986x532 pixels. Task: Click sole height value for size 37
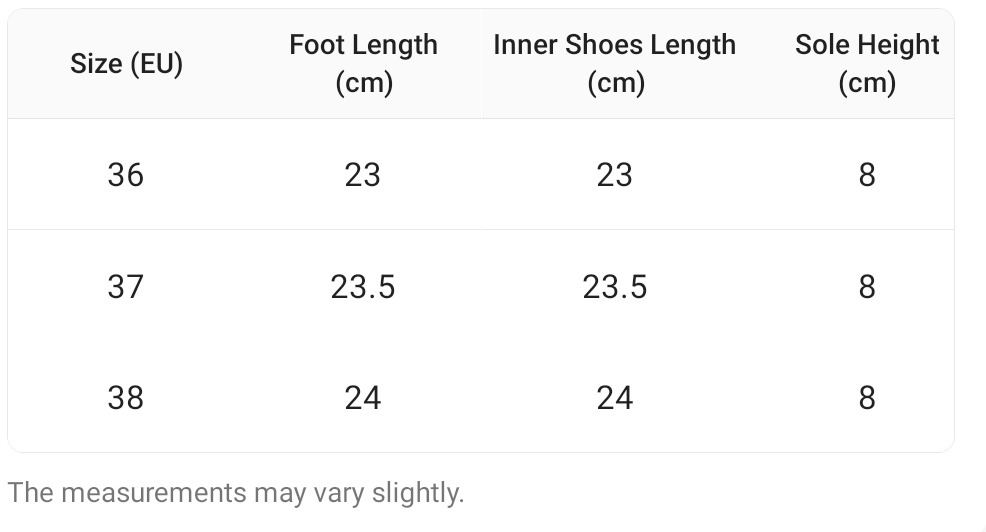[x=867, y=287]
